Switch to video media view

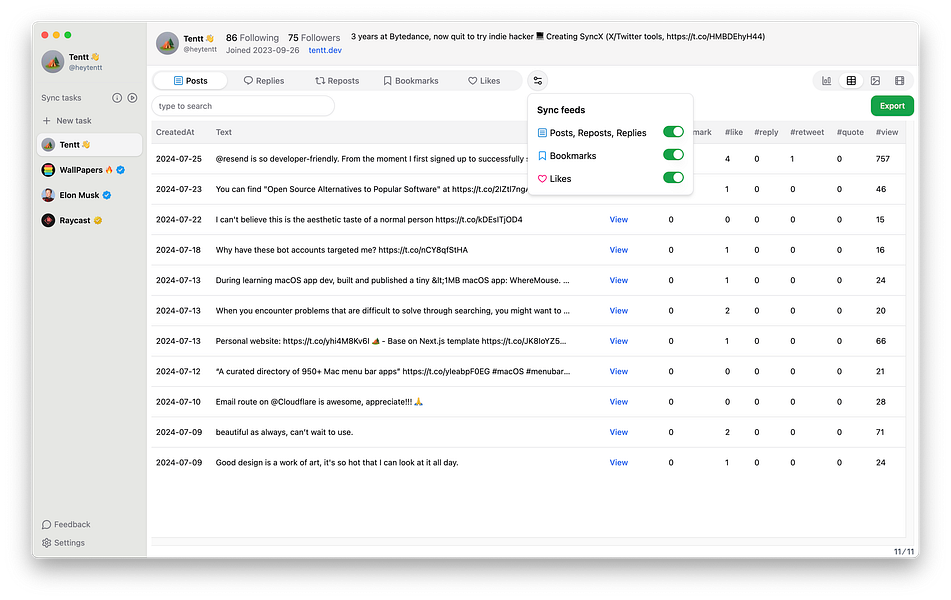click(900, 81)
